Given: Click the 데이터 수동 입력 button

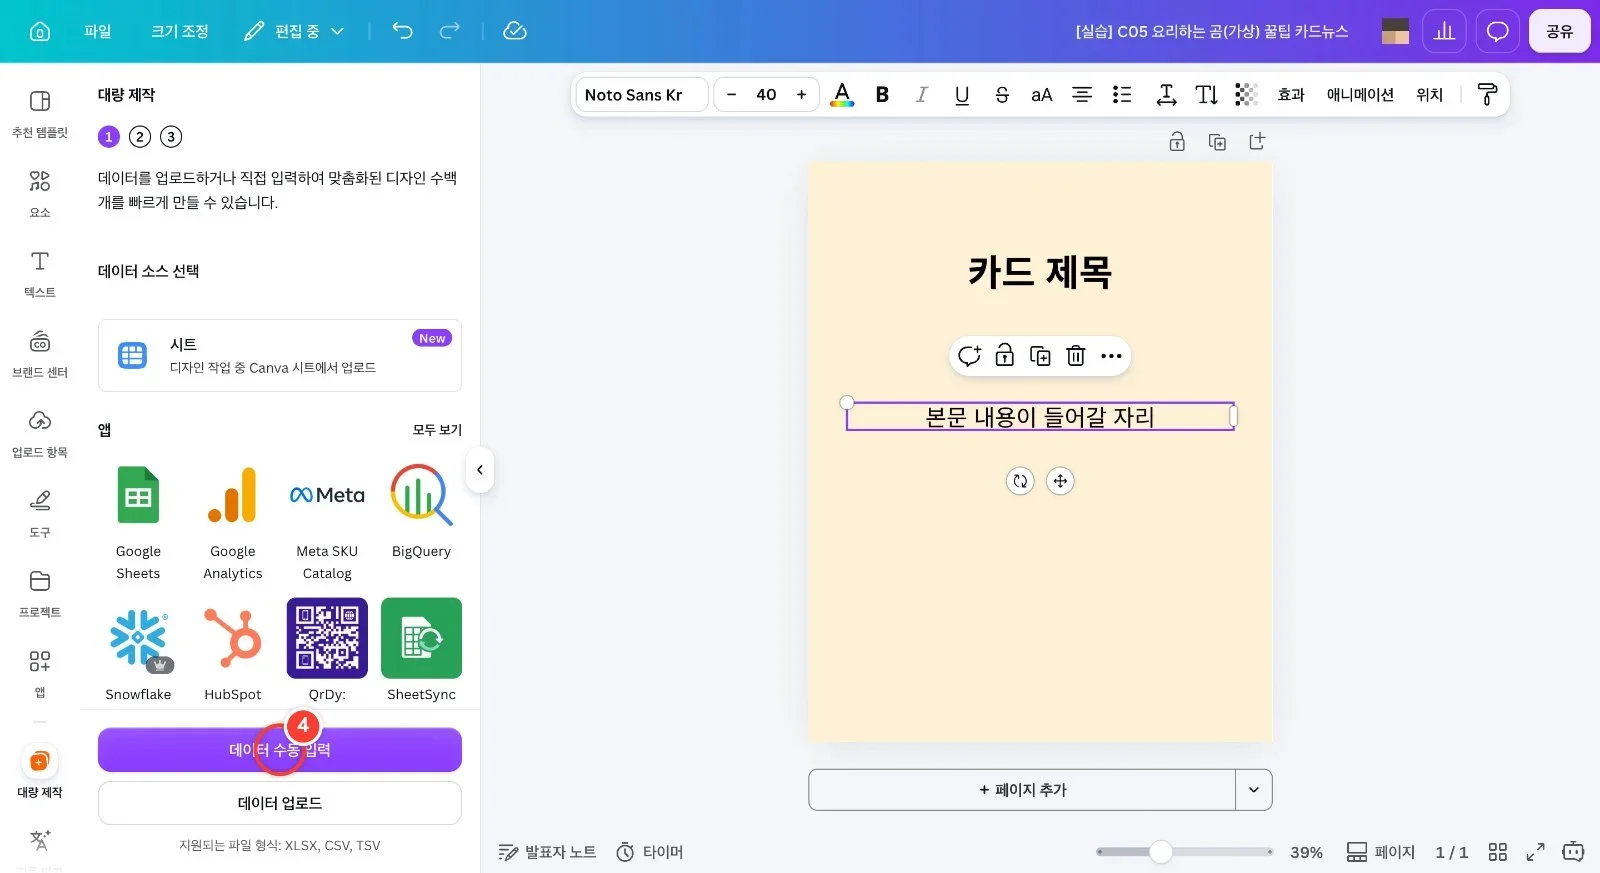Looking at the screenshot, I should point(280,750).
